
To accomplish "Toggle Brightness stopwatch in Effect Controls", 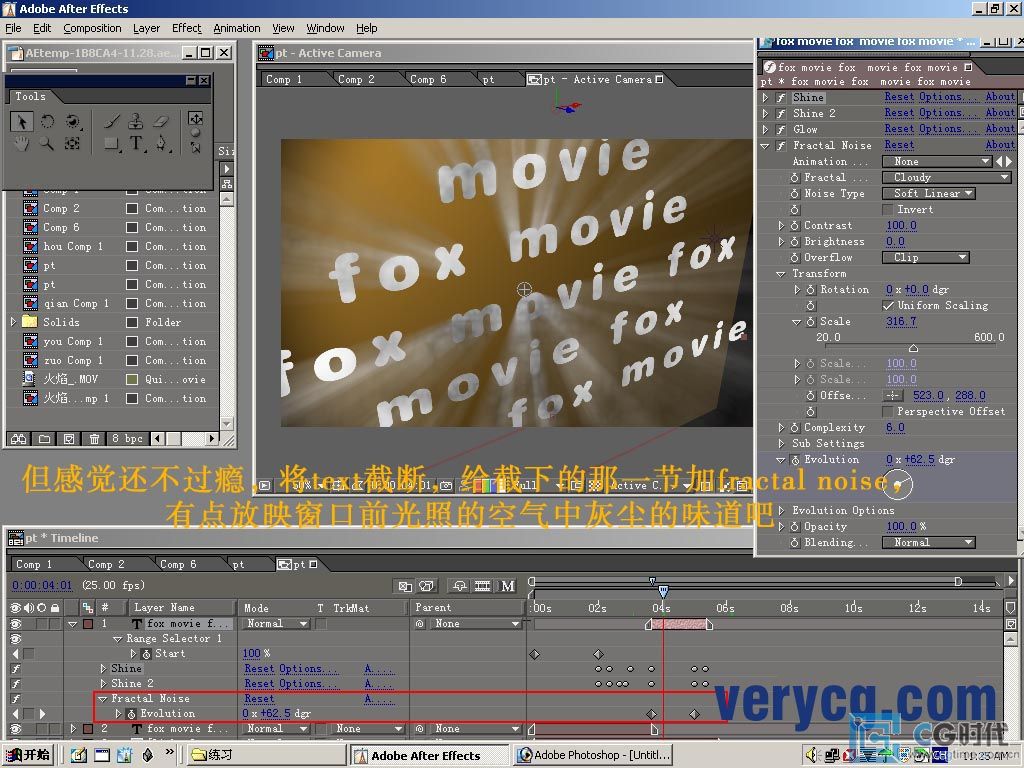I will click(x=795, y=242).
